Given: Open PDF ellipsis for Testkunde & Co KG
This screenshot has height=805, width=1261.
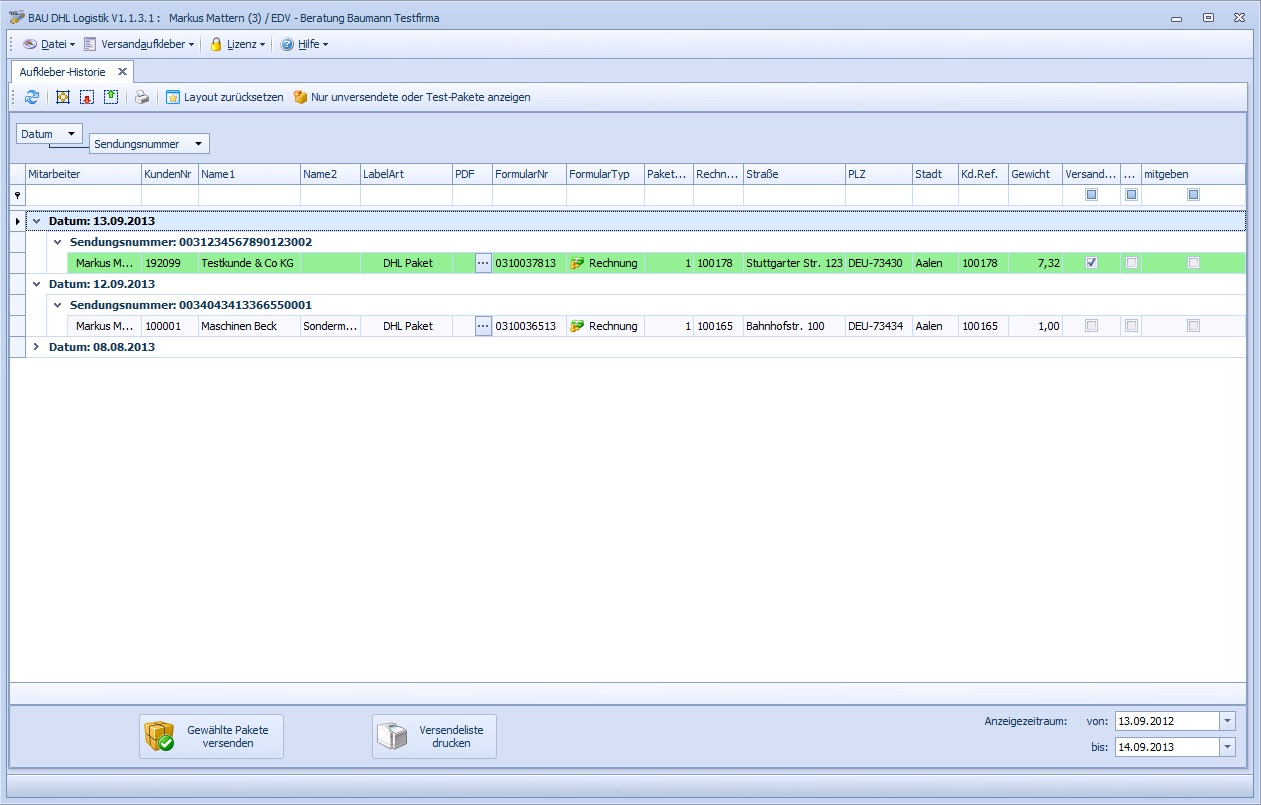Looking at the screenshot, I should pos(483,263).
